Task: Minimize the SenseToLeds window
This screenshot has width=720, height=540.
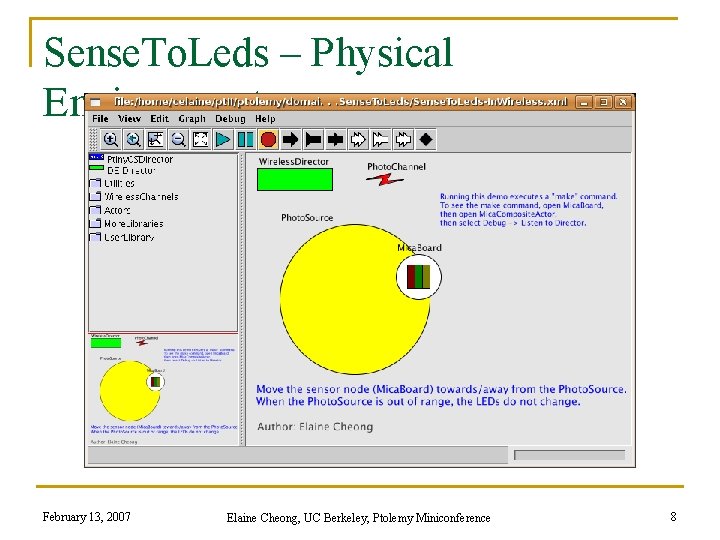Action: (584, 102)
